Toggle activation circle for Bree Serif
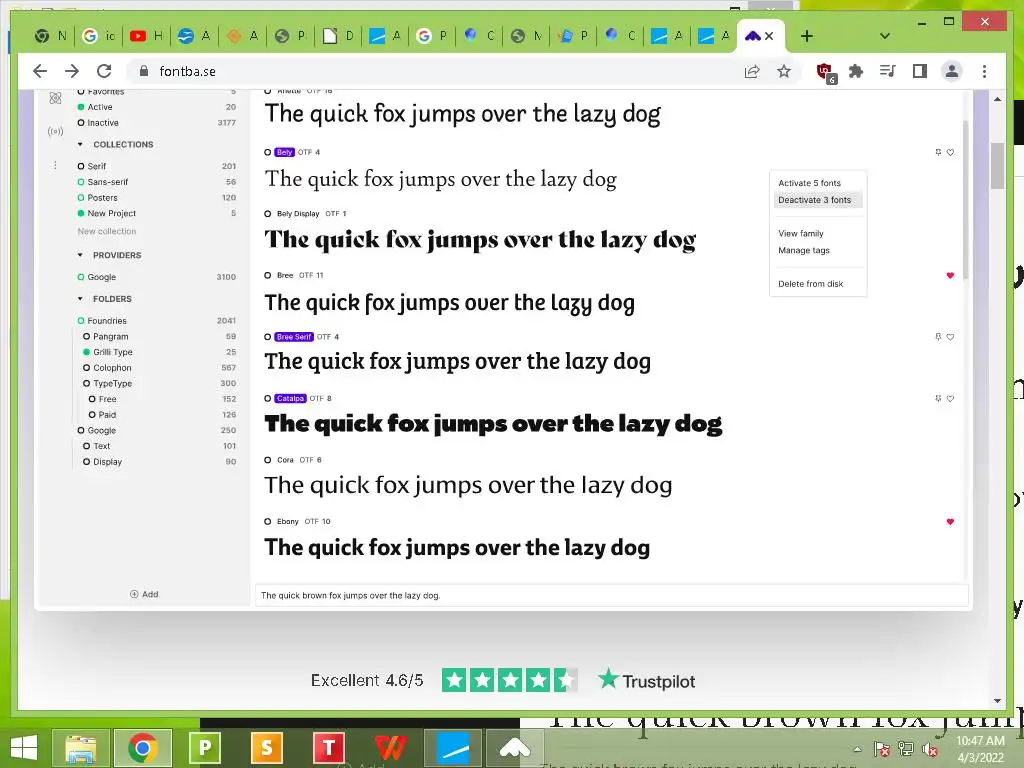This screenshot has height=768, width=1024. pos(268,337)
